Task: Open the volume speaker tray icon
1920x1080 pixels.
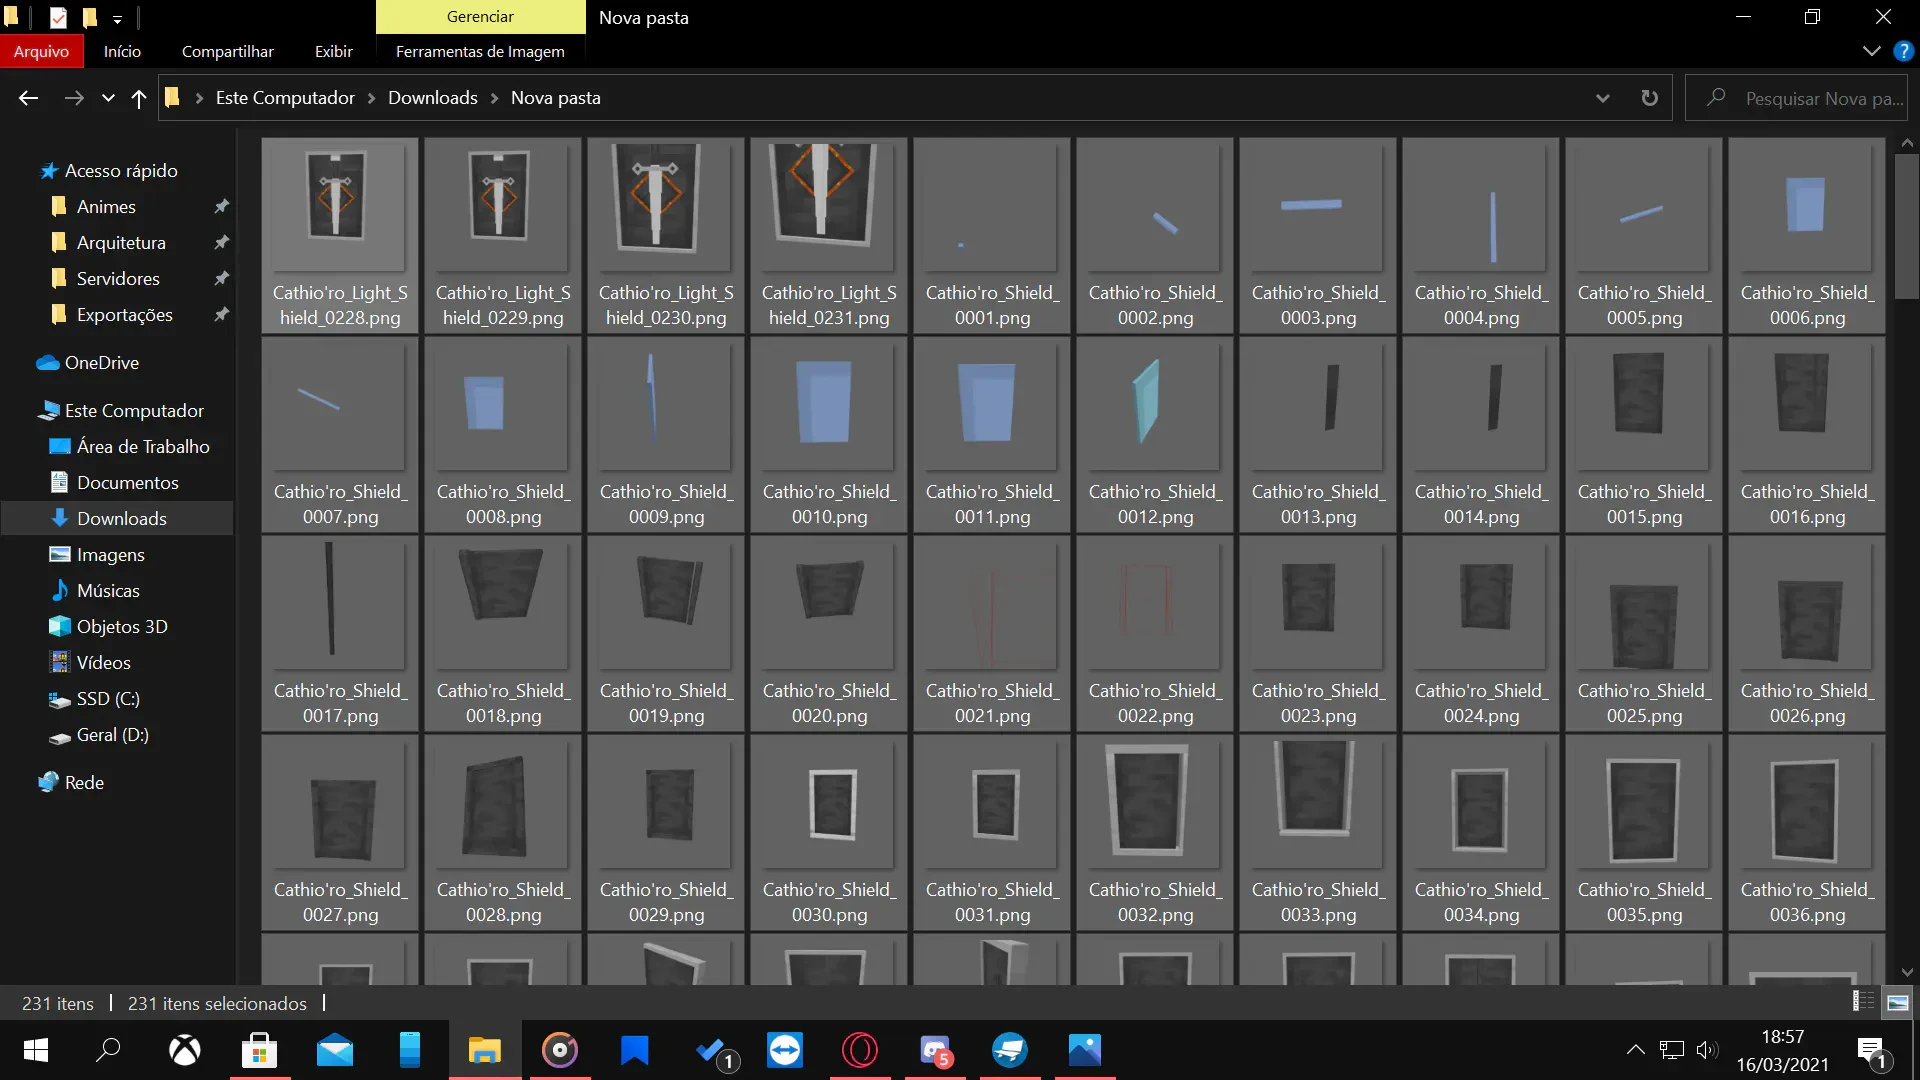Action: point(1707,1050)
